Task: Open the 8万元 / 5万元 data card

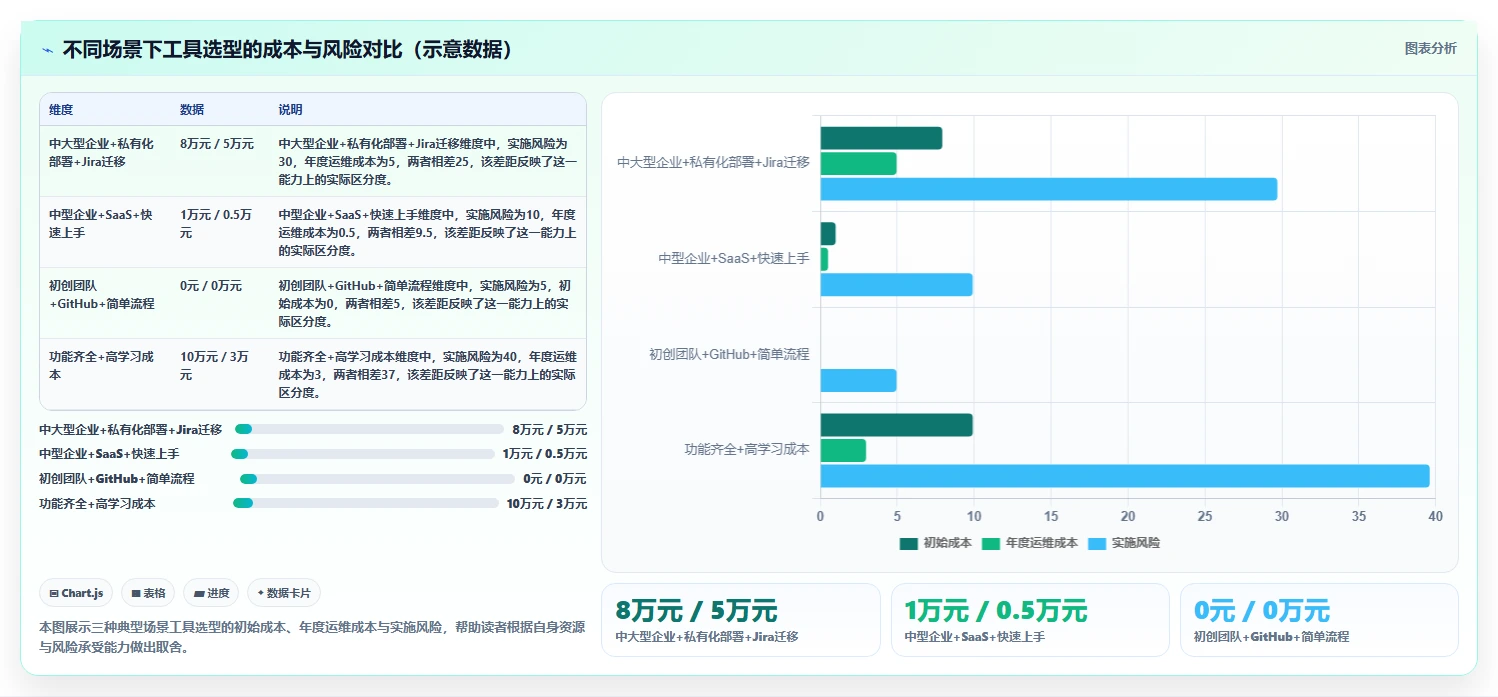Action: (x=741, y=620)
